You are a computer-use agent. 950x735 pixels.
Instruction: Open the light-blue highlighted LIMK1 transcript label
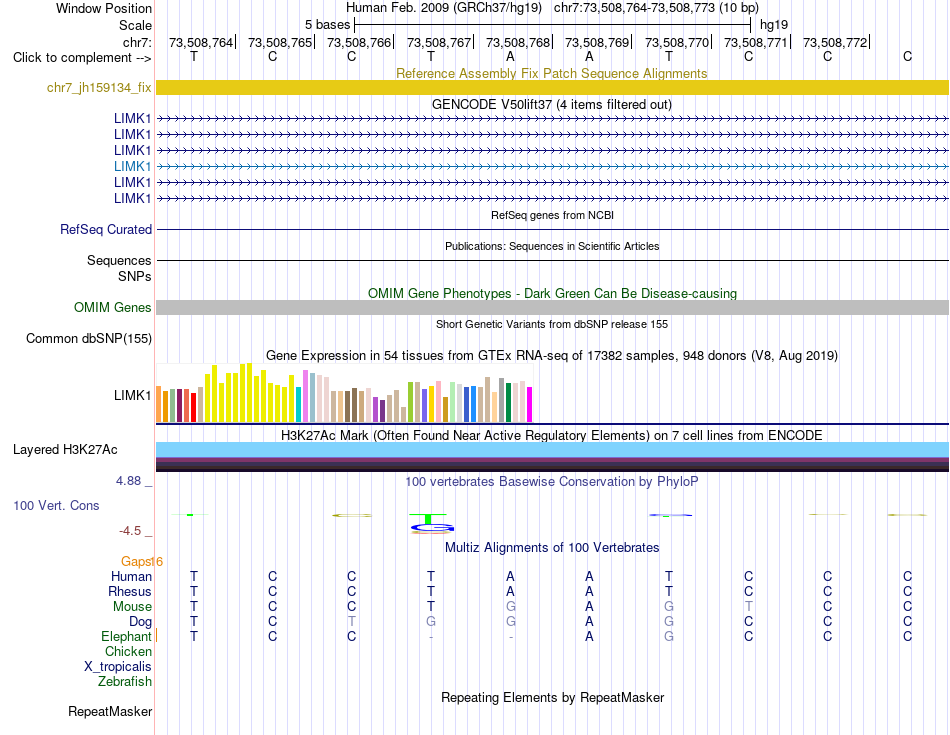click(x=132, y=166)
